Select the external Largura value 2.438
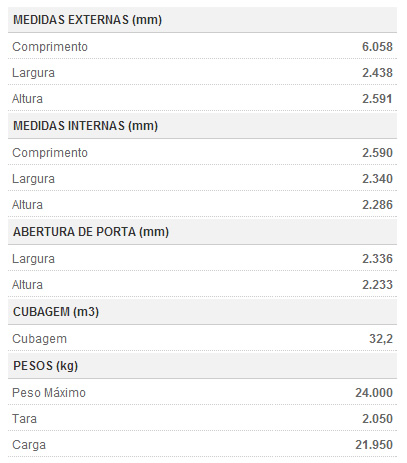Image resolution: width=407 pixels, height=463 pixels. [x=377, y=73]
